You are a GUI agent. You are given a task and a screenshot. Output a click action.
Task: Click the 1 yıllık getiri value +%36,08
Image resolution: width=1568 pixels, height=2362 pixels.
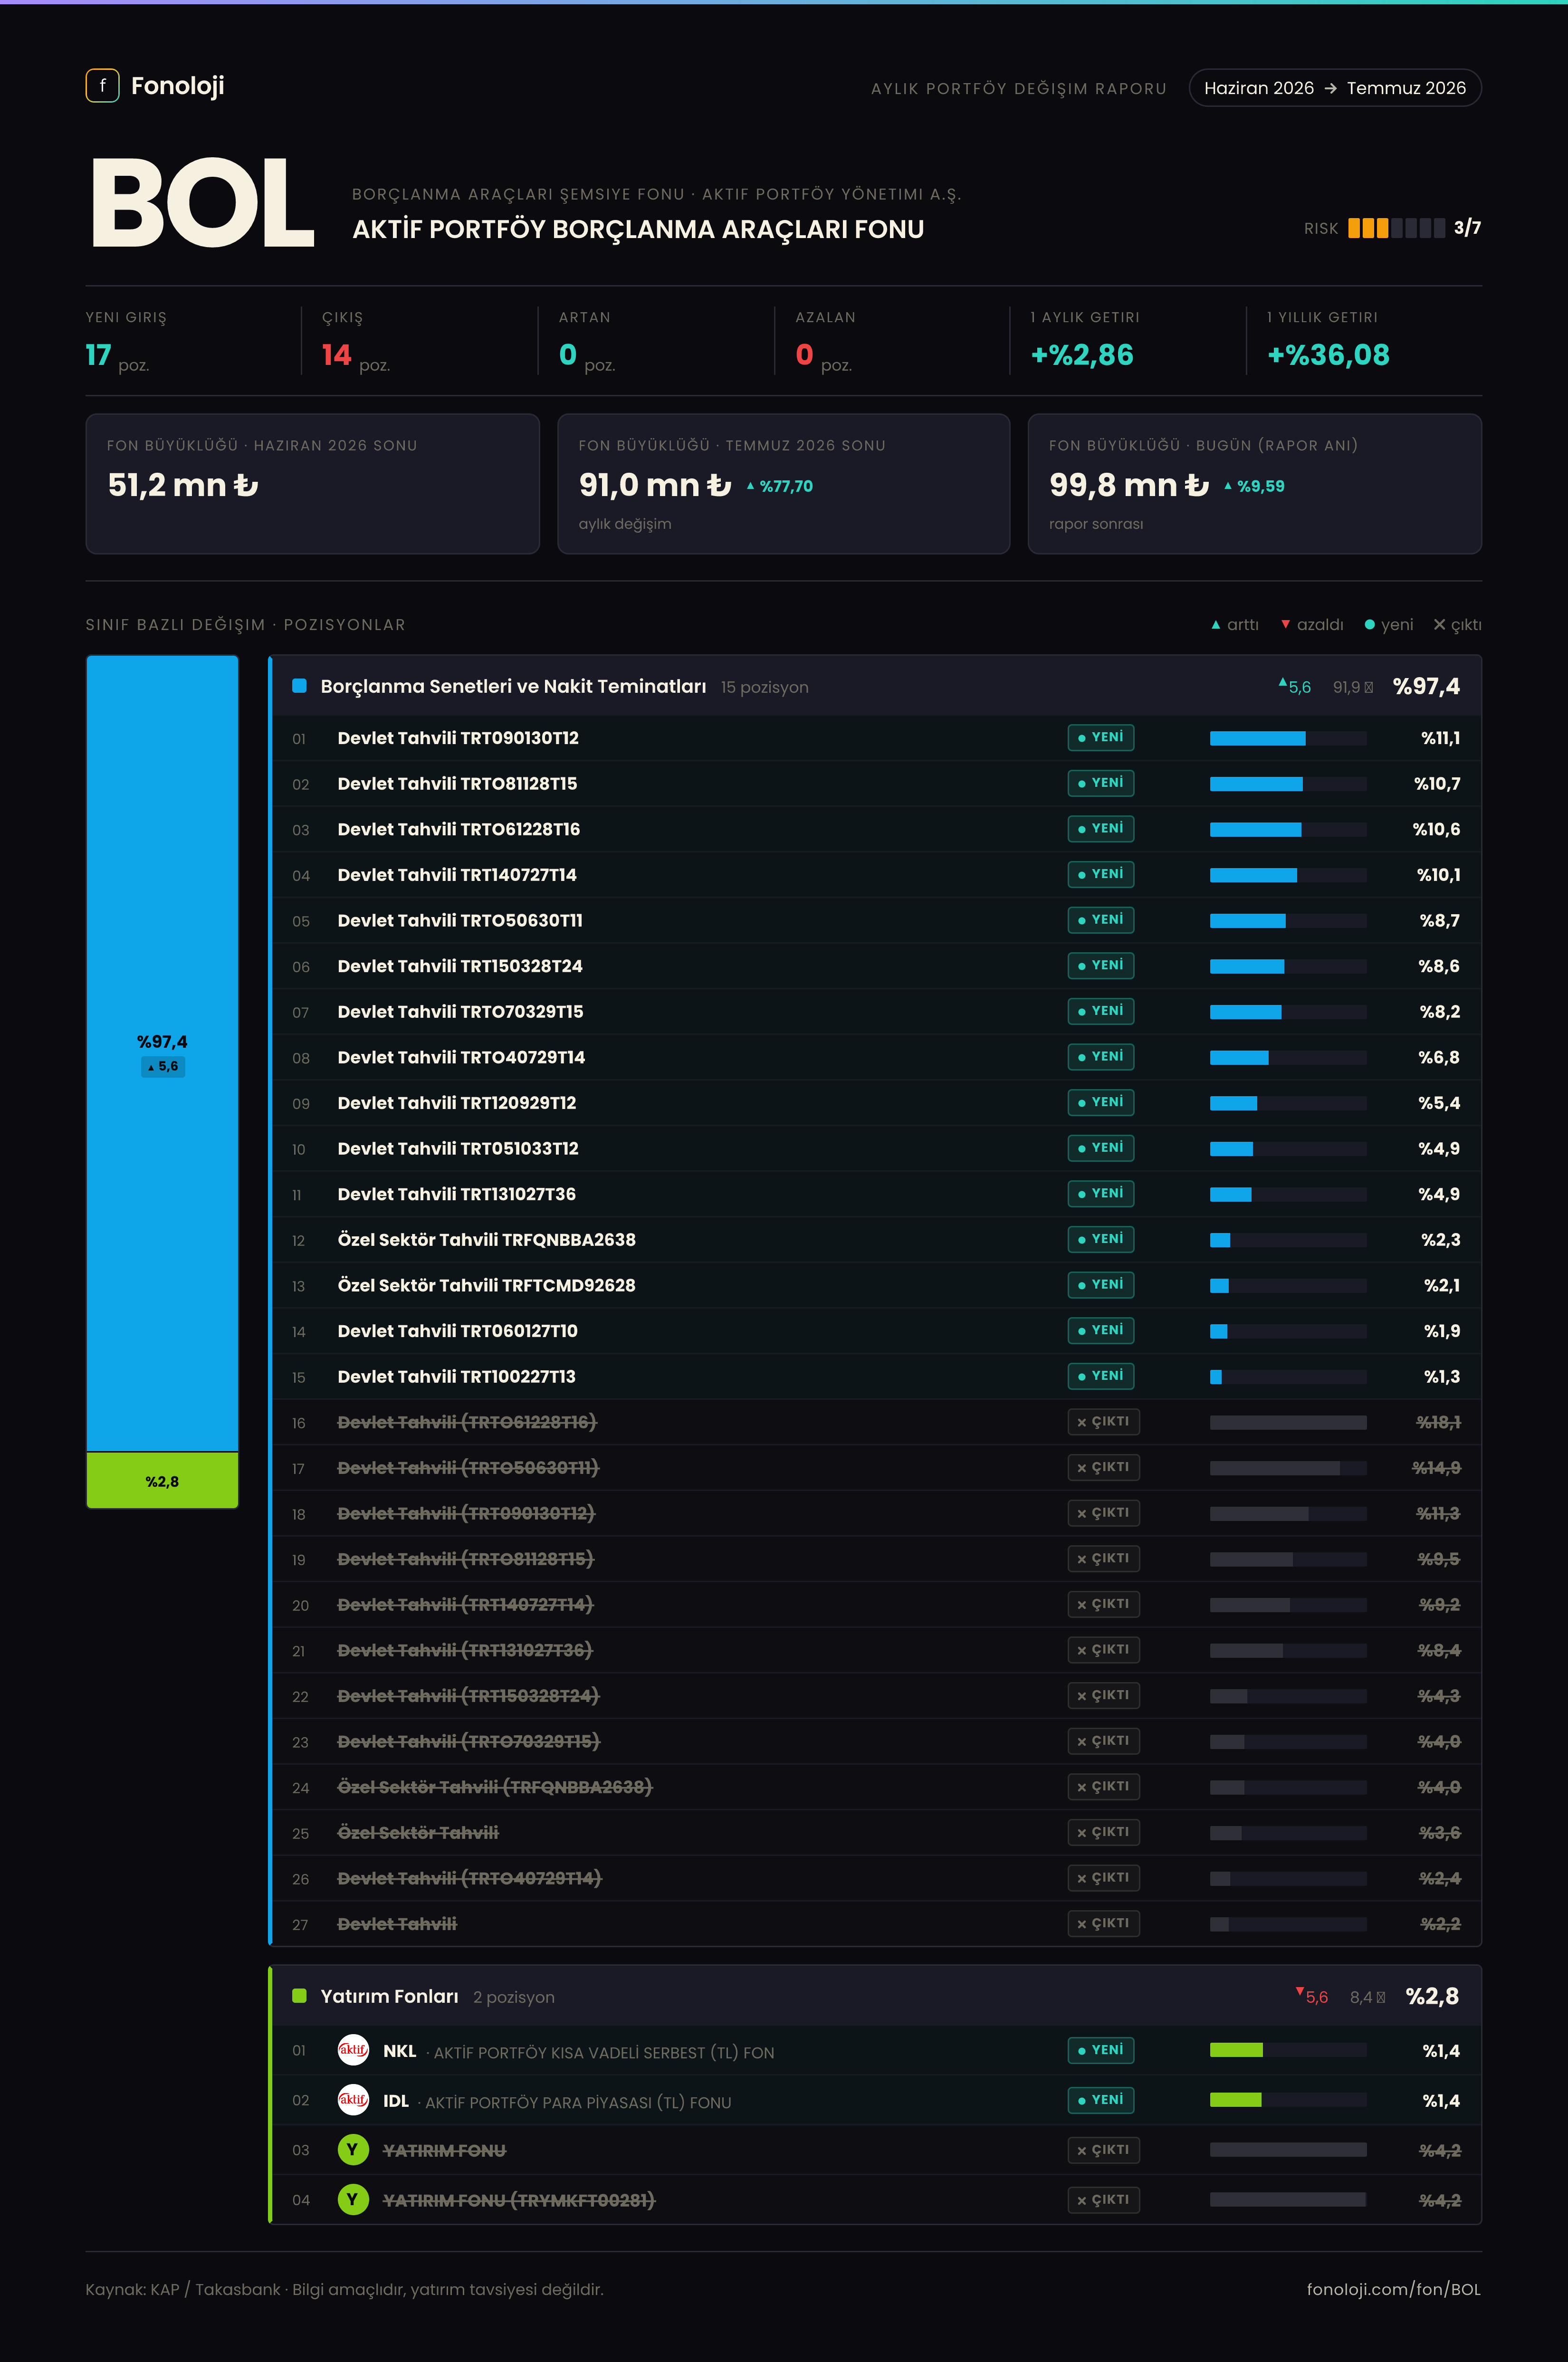[x=1328, y=355]
